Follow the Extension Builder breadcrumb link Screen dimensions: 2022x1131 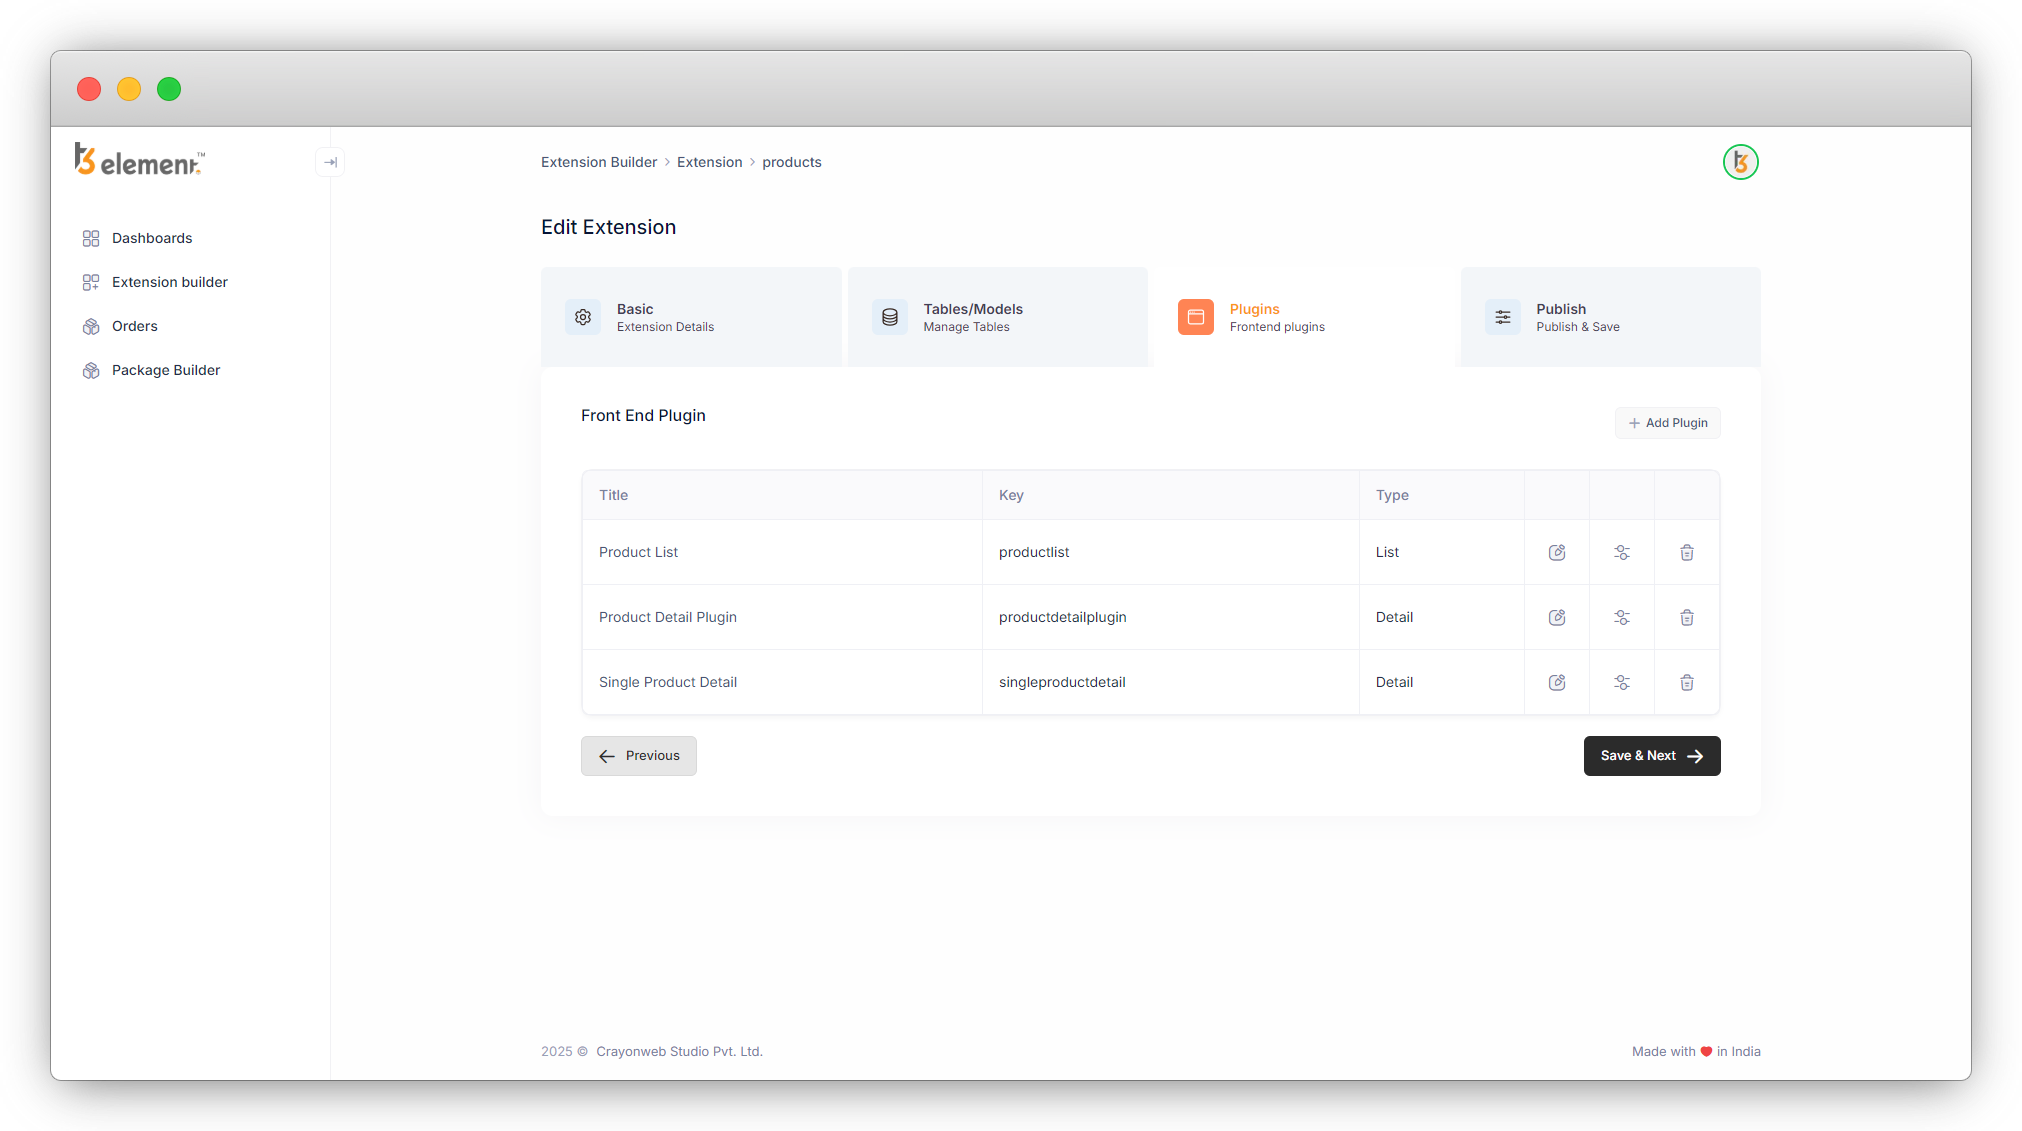(x=599, y=162)
